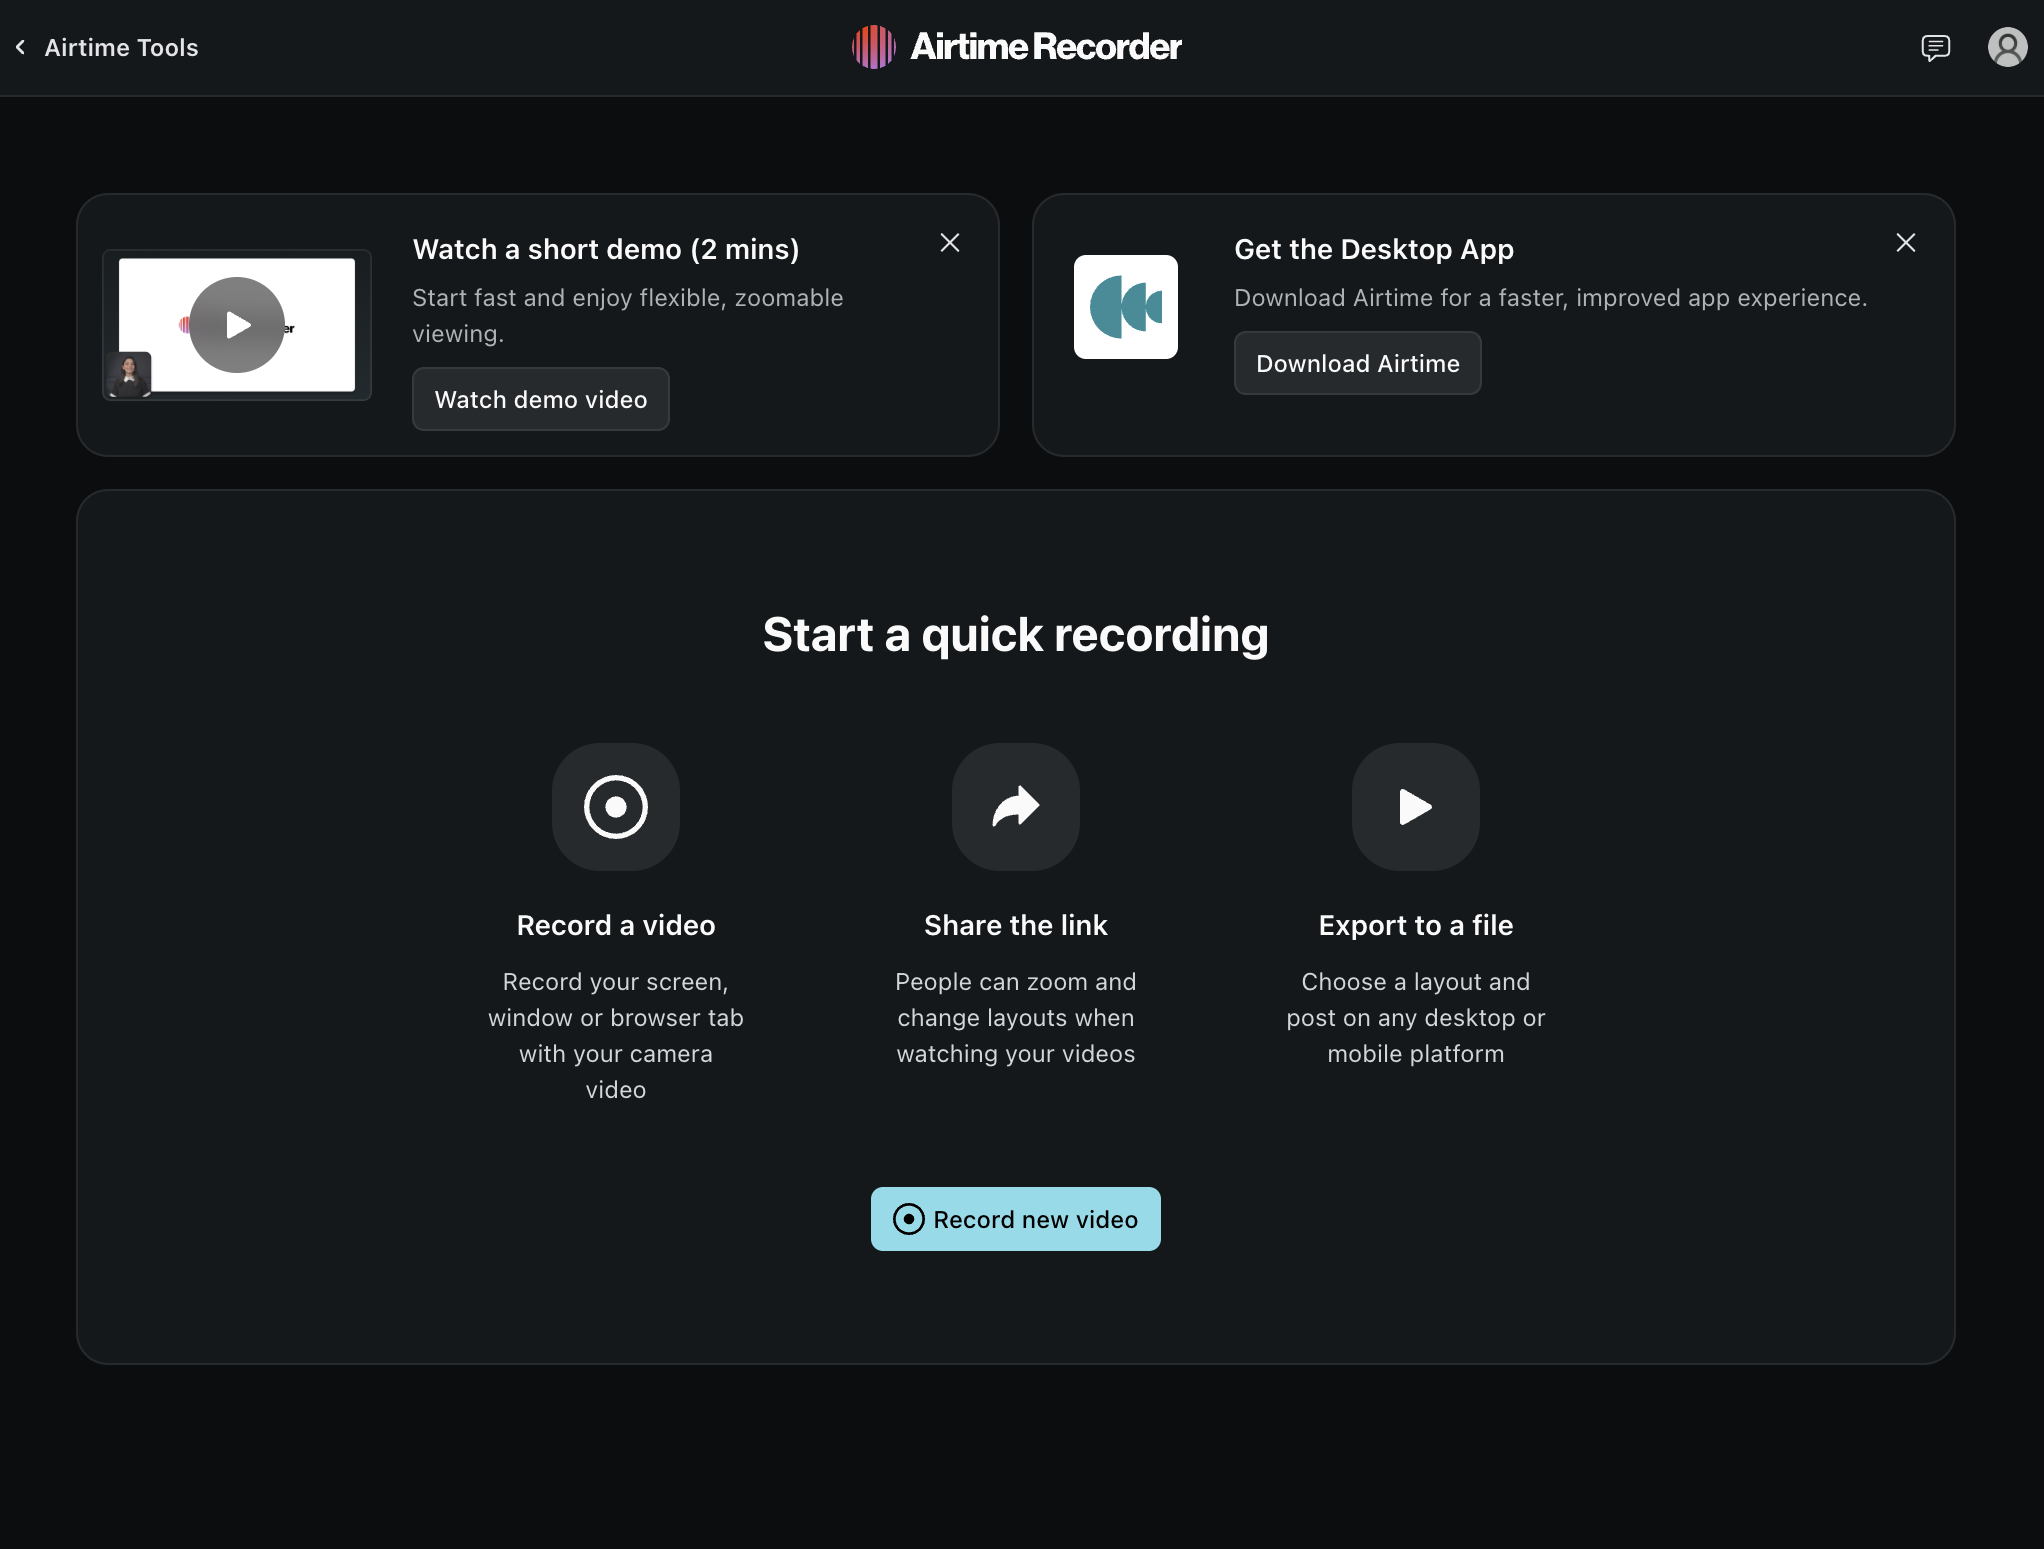The height and width of the screenshot is (1549, 2044).
Task: Click the small presenter camera thumbnail
Action: (x=129, y=374)
